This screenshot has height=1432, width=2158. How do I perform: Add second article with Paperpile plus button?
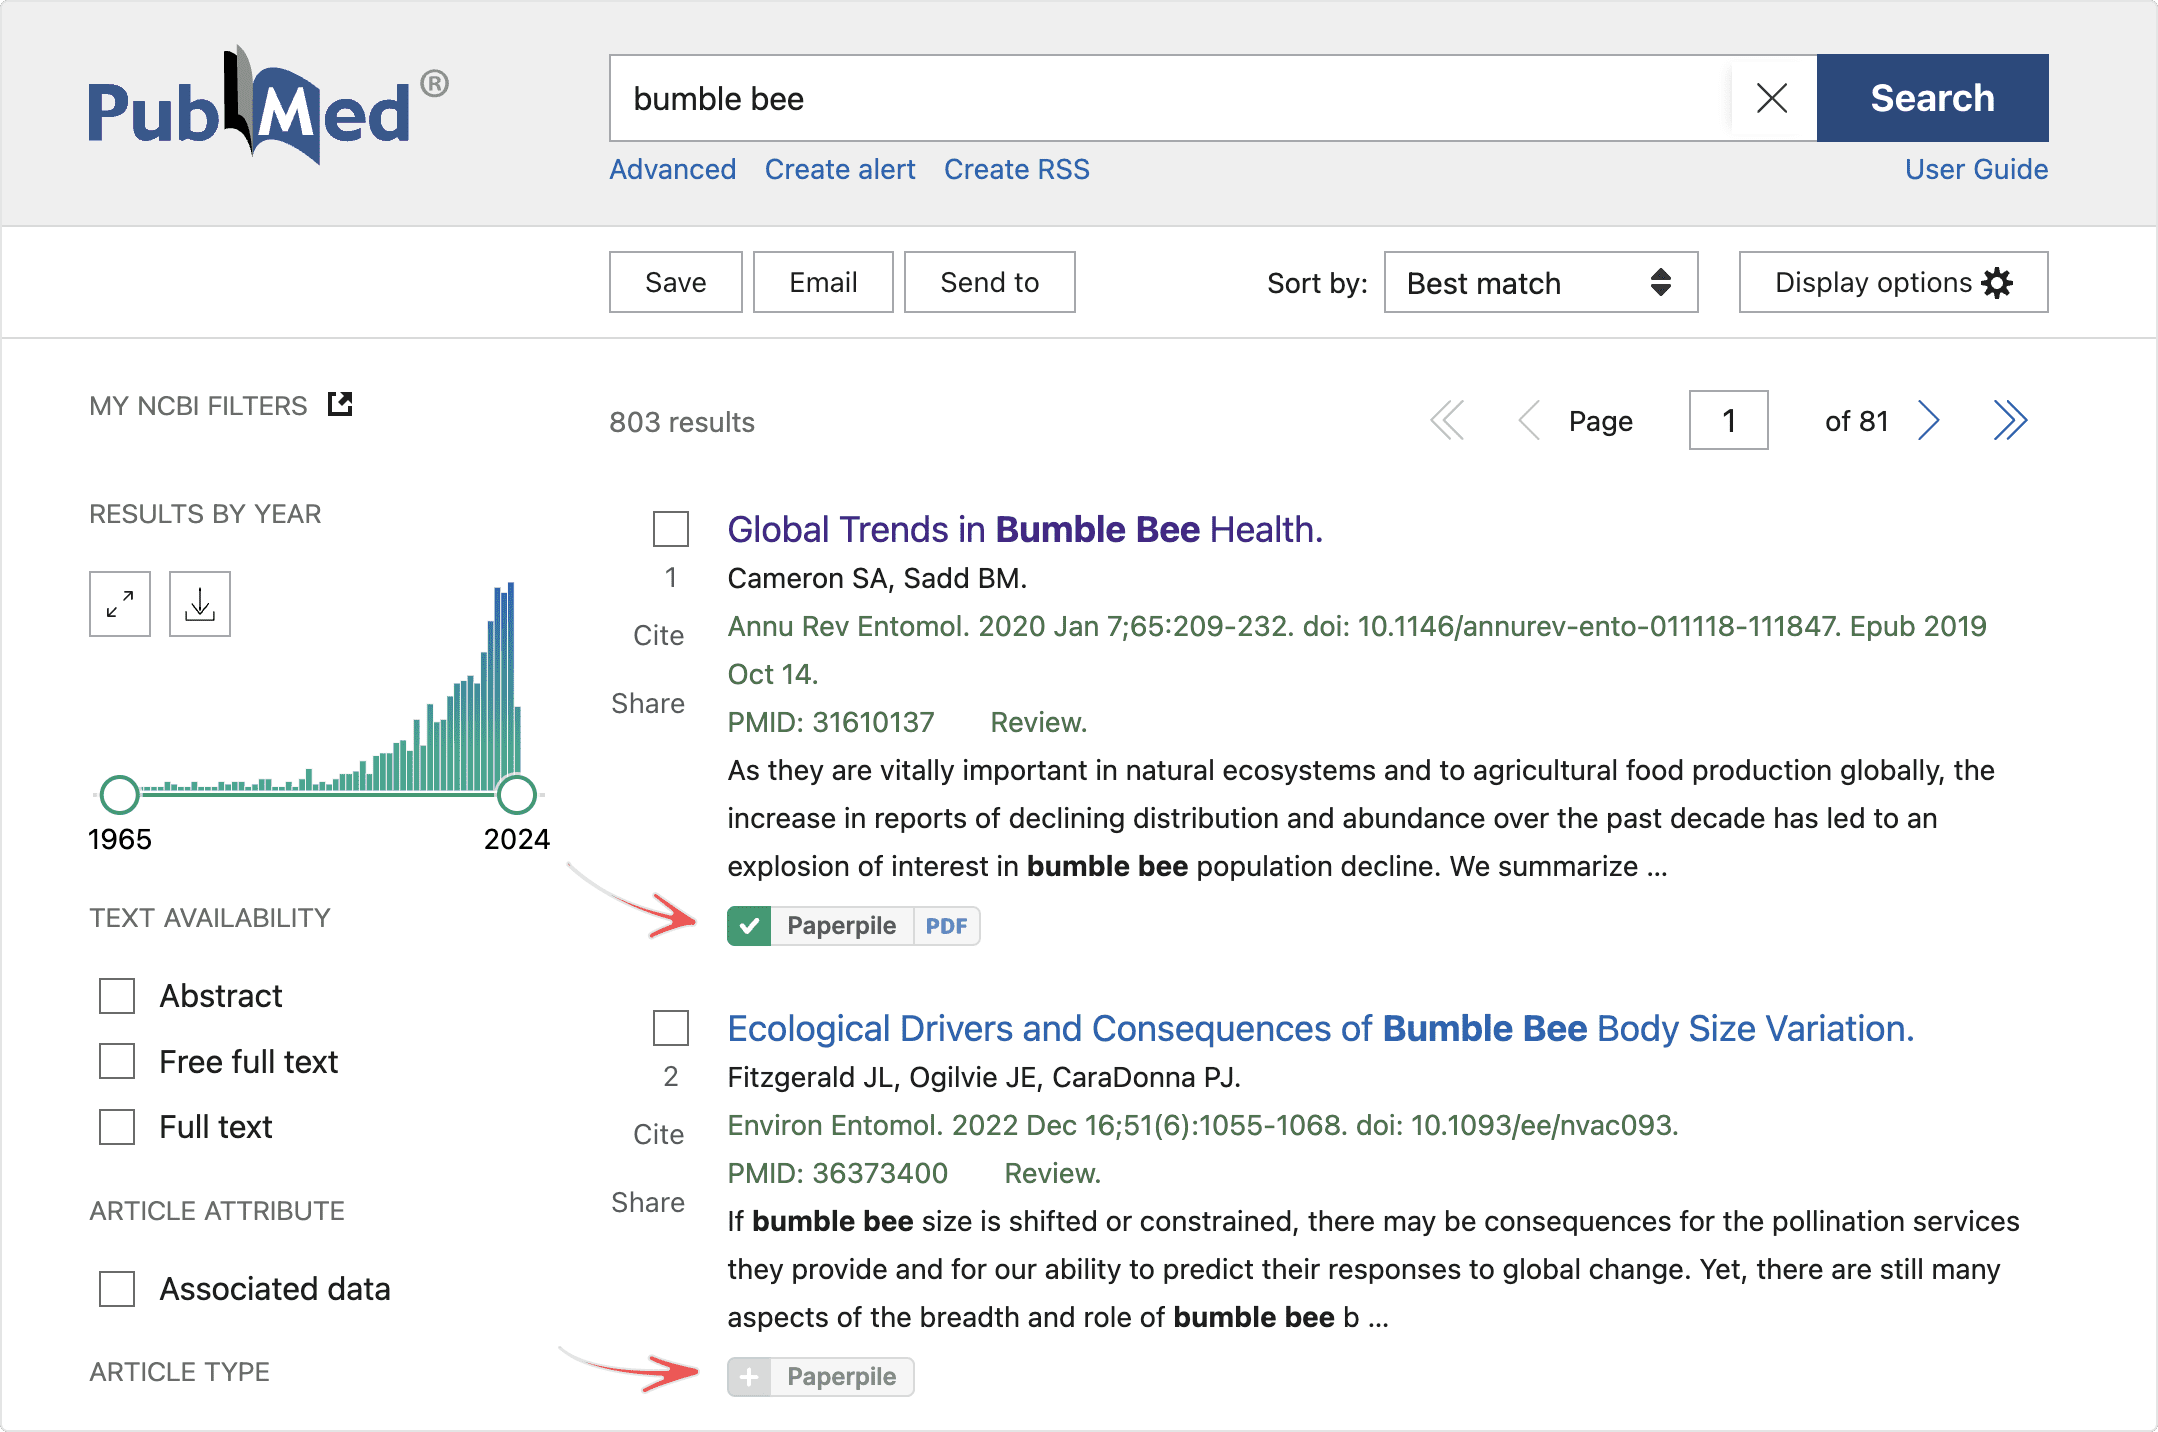[749, 1377]
